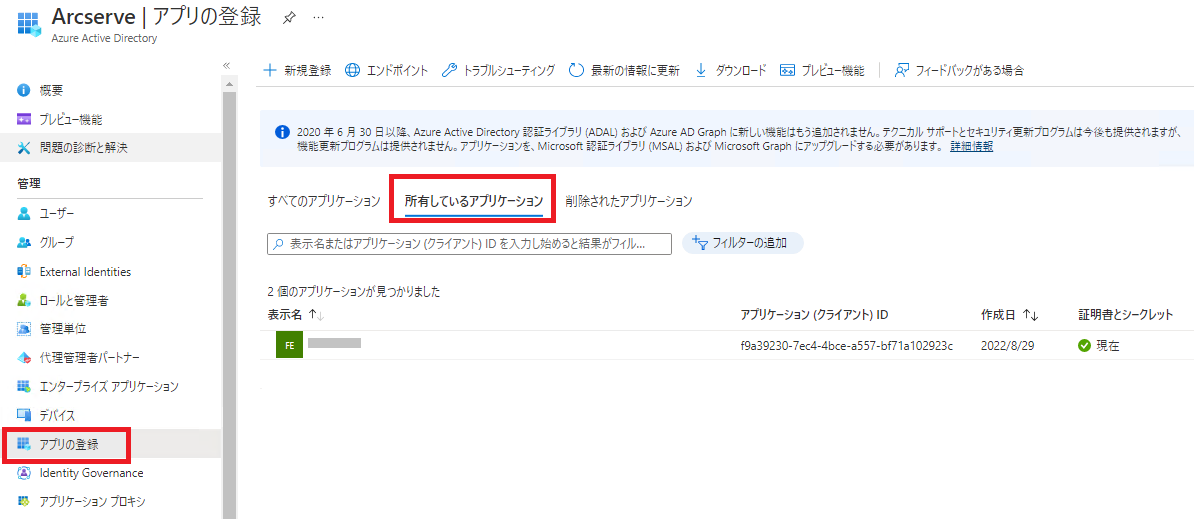The height and width of the screenshot is (519, 1194).
Task: Click the 2022/8/29 creation date cell
Action: 1007,345
